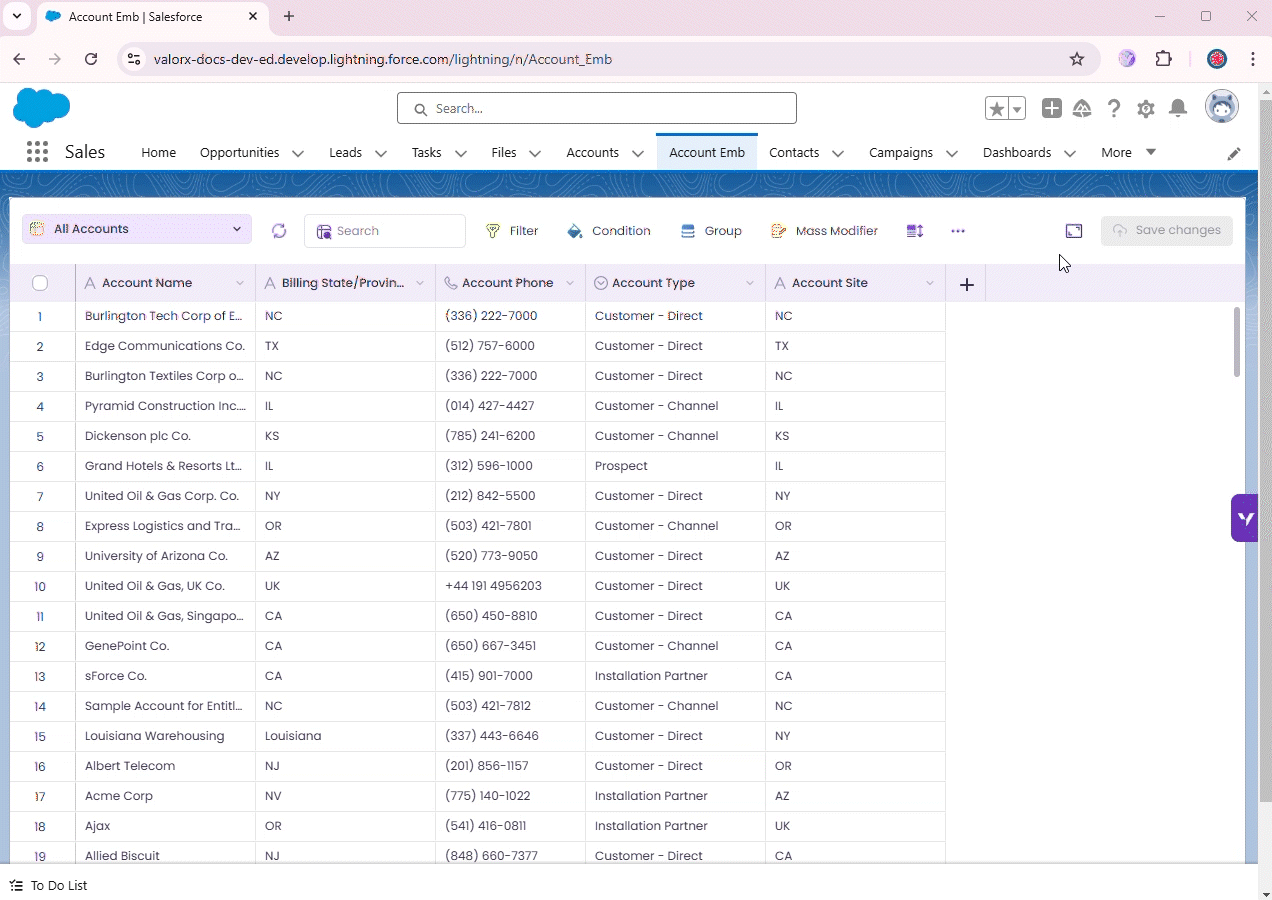1272x900 pixels.
Task: Open the Account Type column dropdown
Action: coord(749,284)
